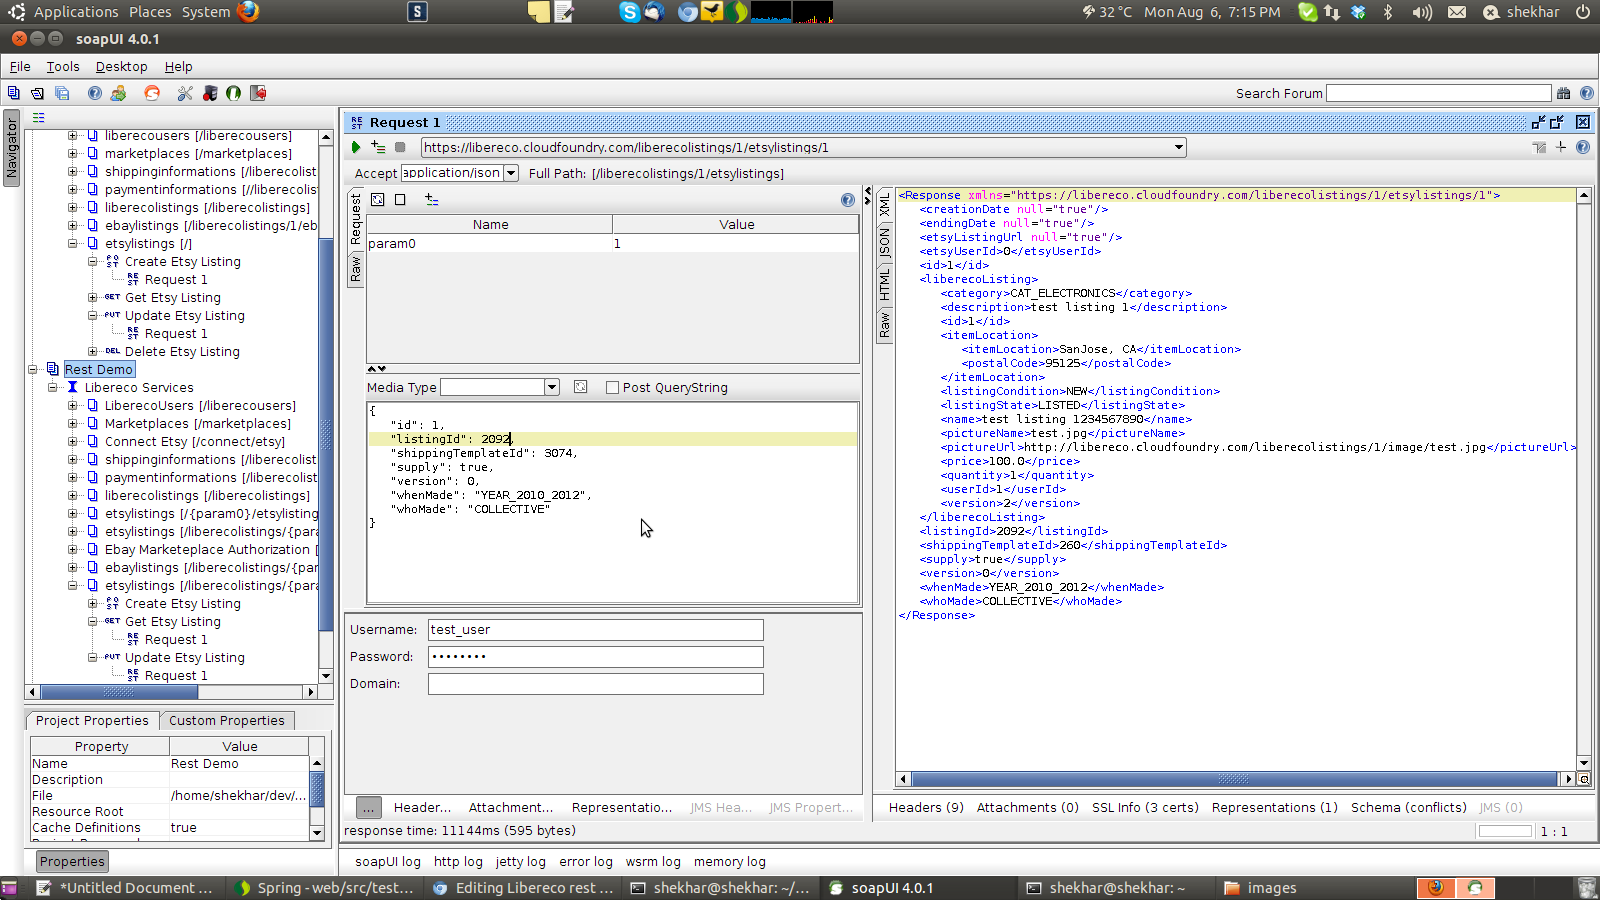This screenshot has height=900, width=1600.
Task: Switch to the JSON response view tab
Action: point(885,241)
